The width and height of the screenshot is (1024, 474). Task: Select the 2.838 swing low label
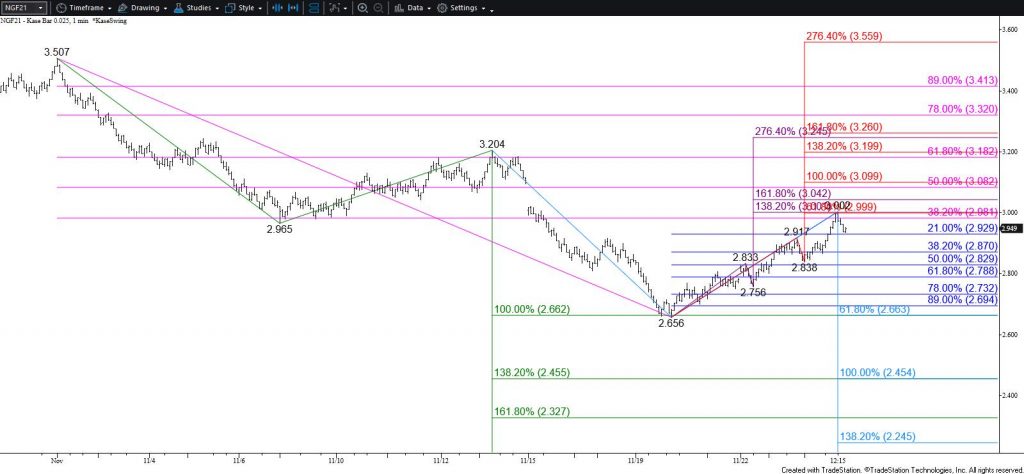pyautogui.click(x=805, y=267)
